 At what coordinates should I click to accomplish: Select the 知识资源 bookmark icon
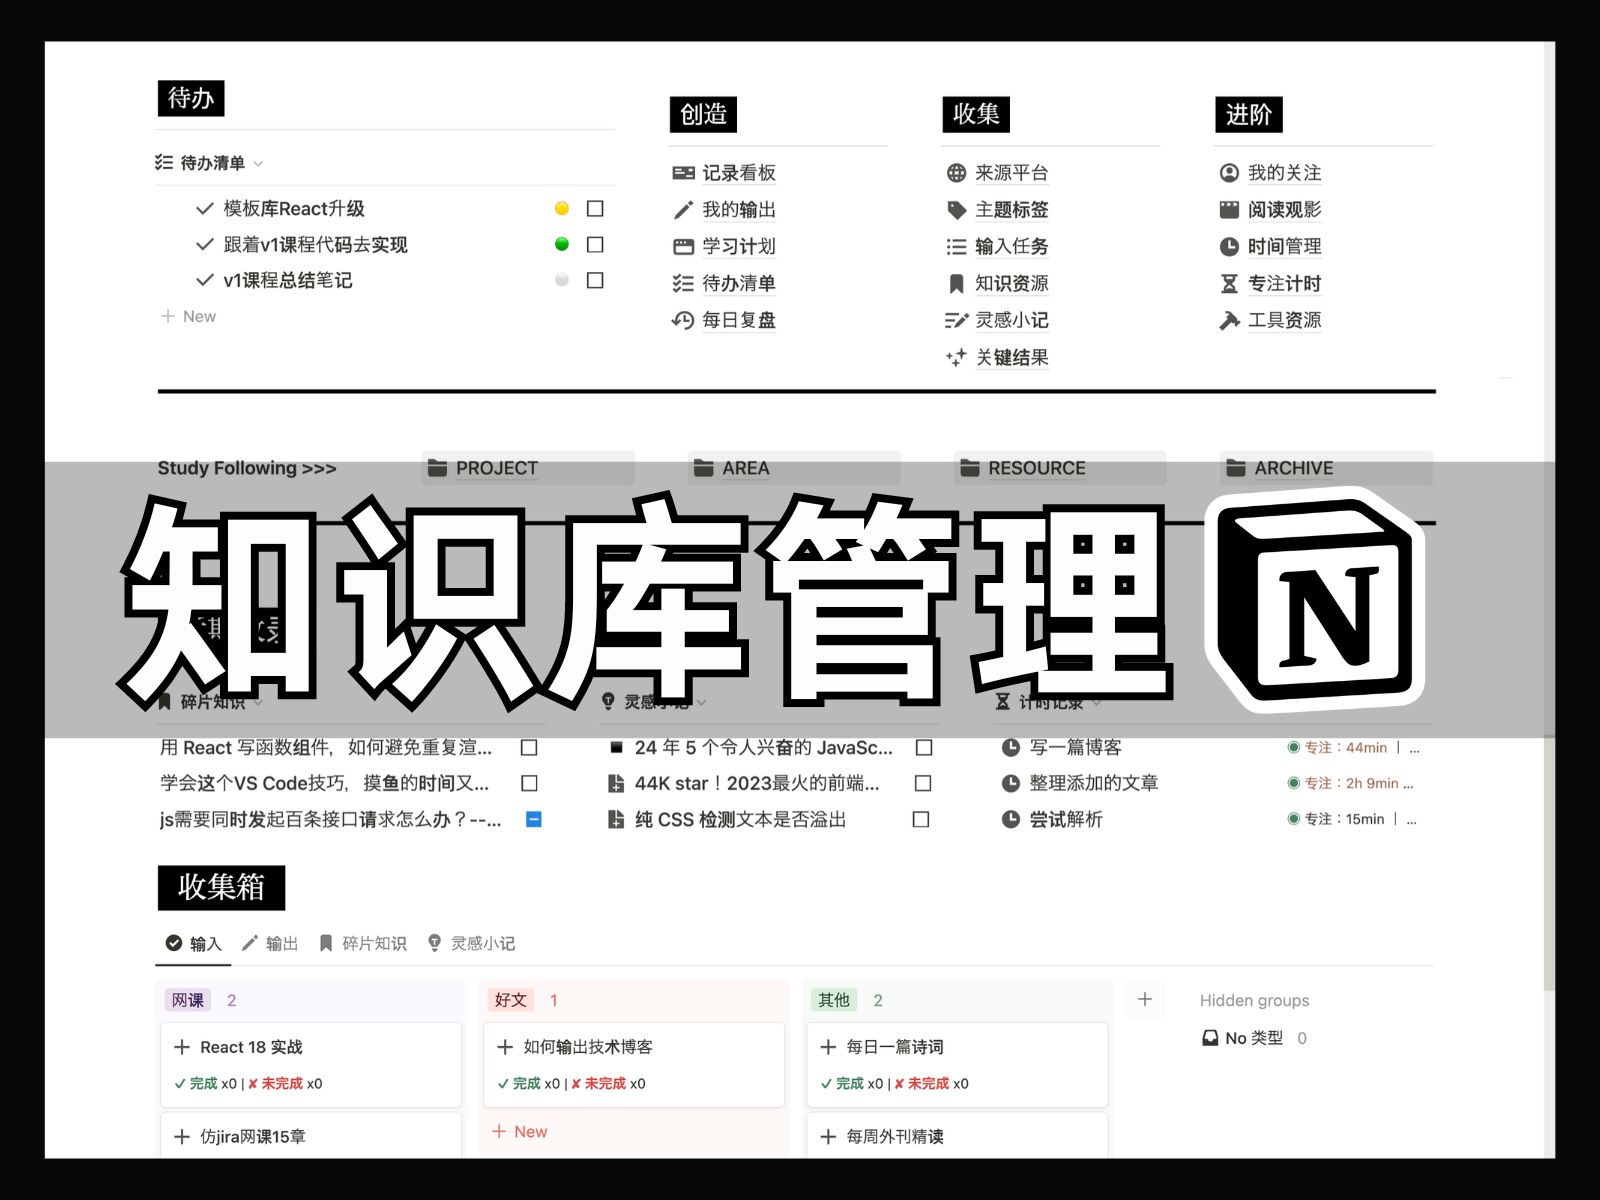click(956, 284)
